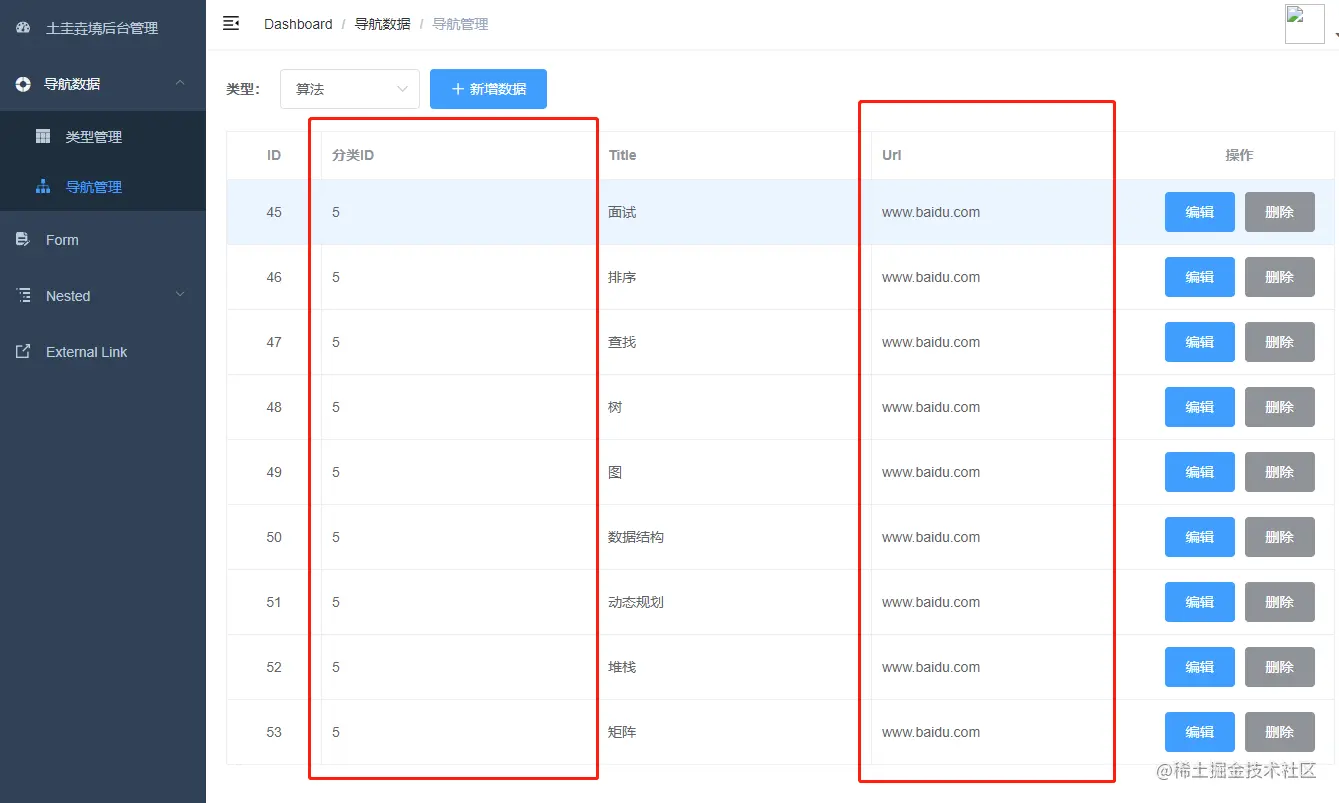1339x803 pixels.
Task: Click the 新增数据 button
Action: pyautogui.click(x=488, y=89)
